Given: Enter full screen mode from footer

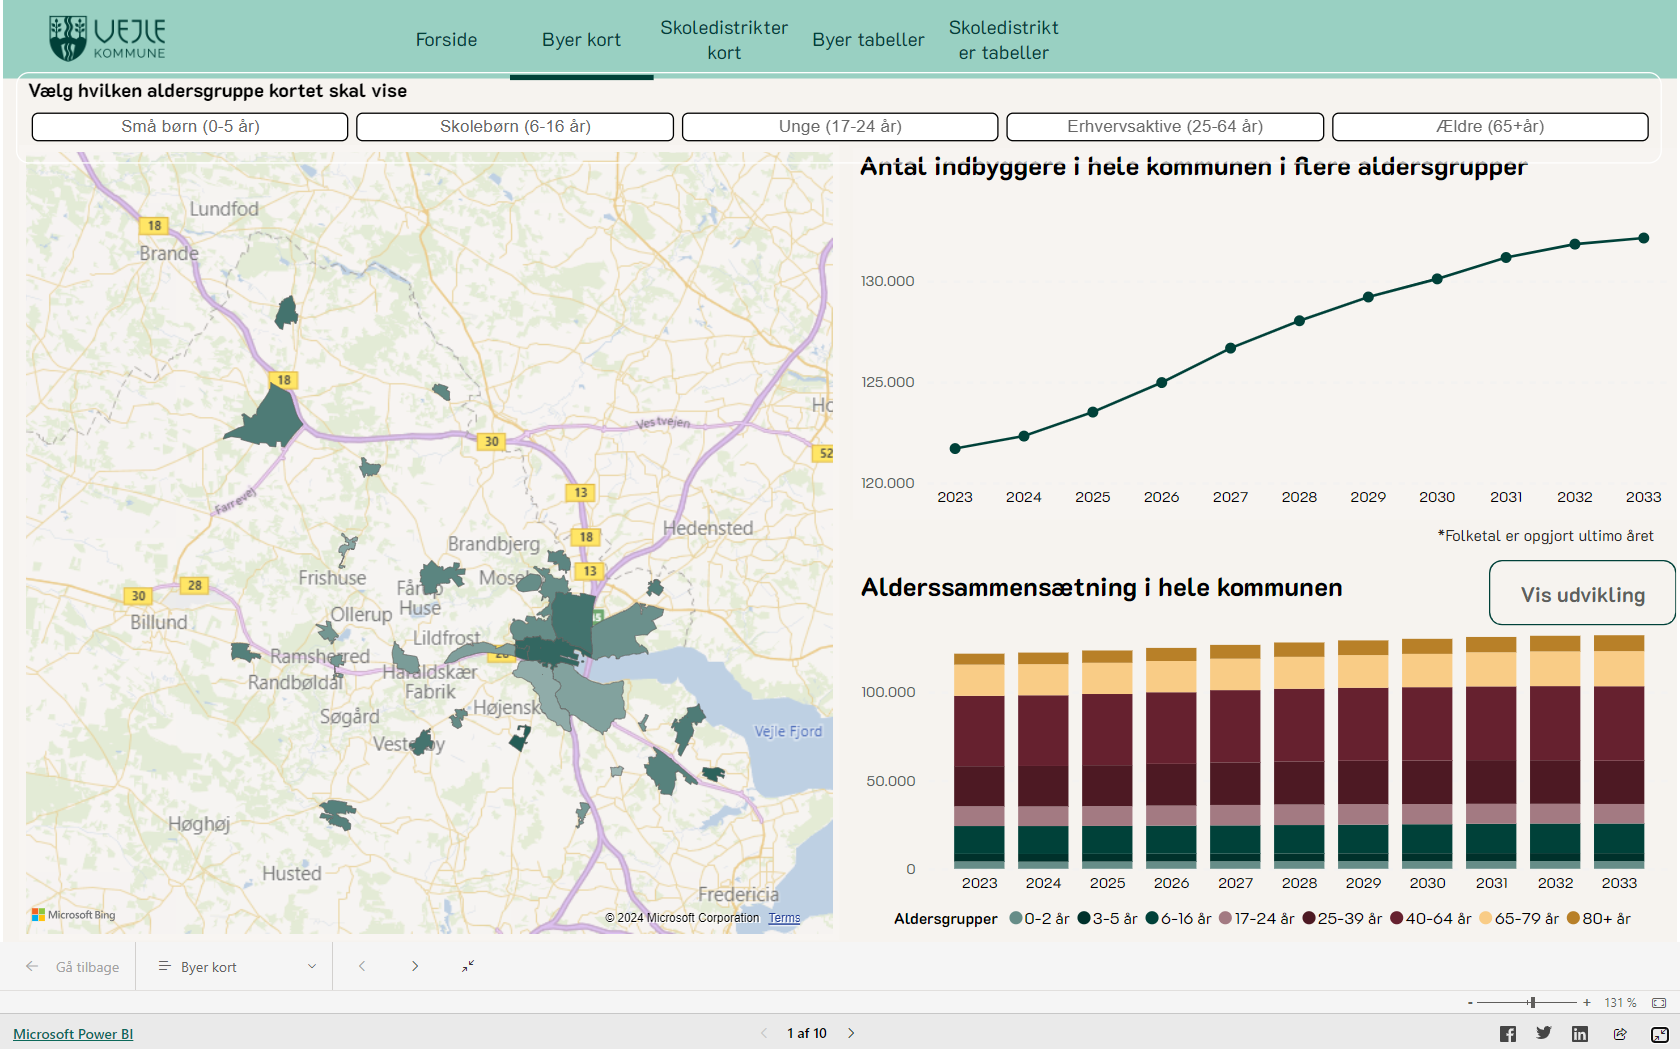Looking at the screenshot, I should click(1659, 1034).
